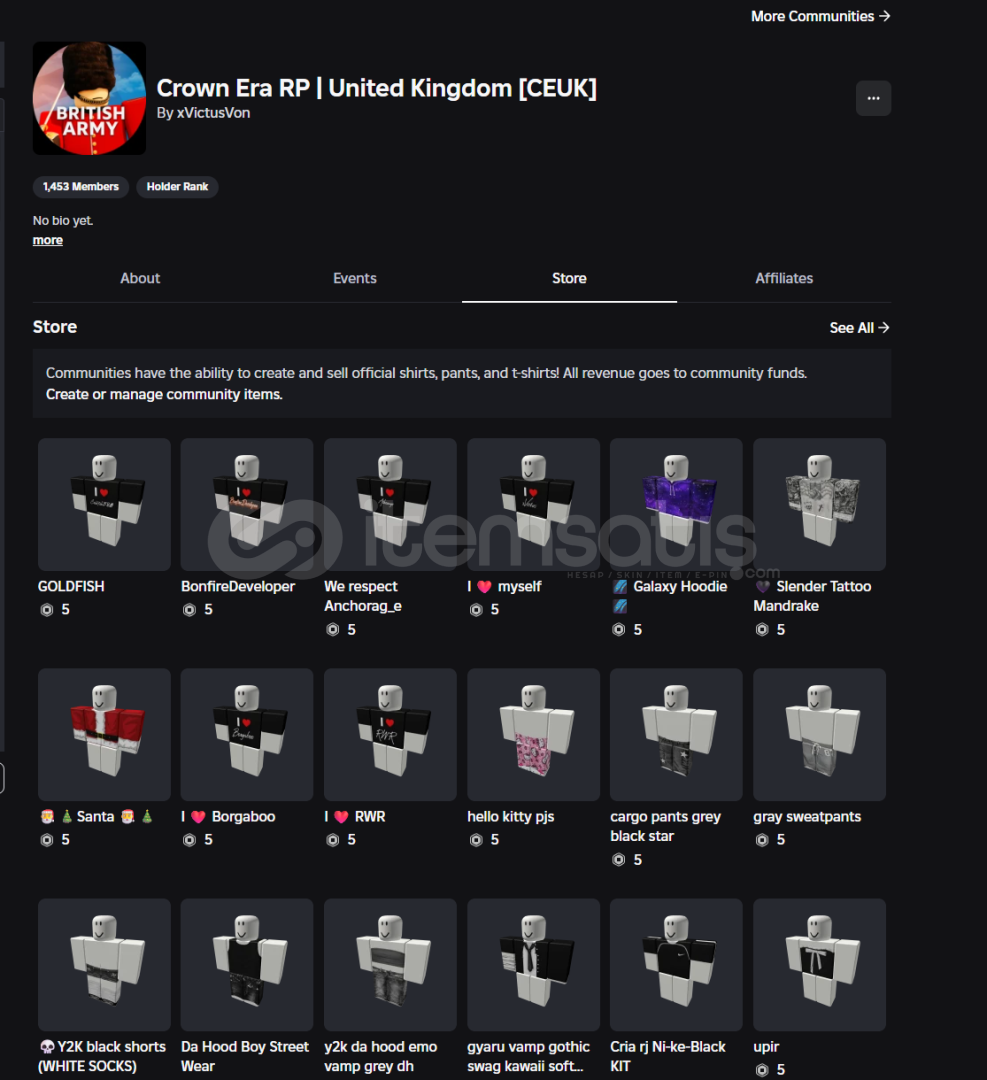Open the hello kitty pjs thumbnail
This screenshot has height=1080, width=987.
[x=533, y=734]
